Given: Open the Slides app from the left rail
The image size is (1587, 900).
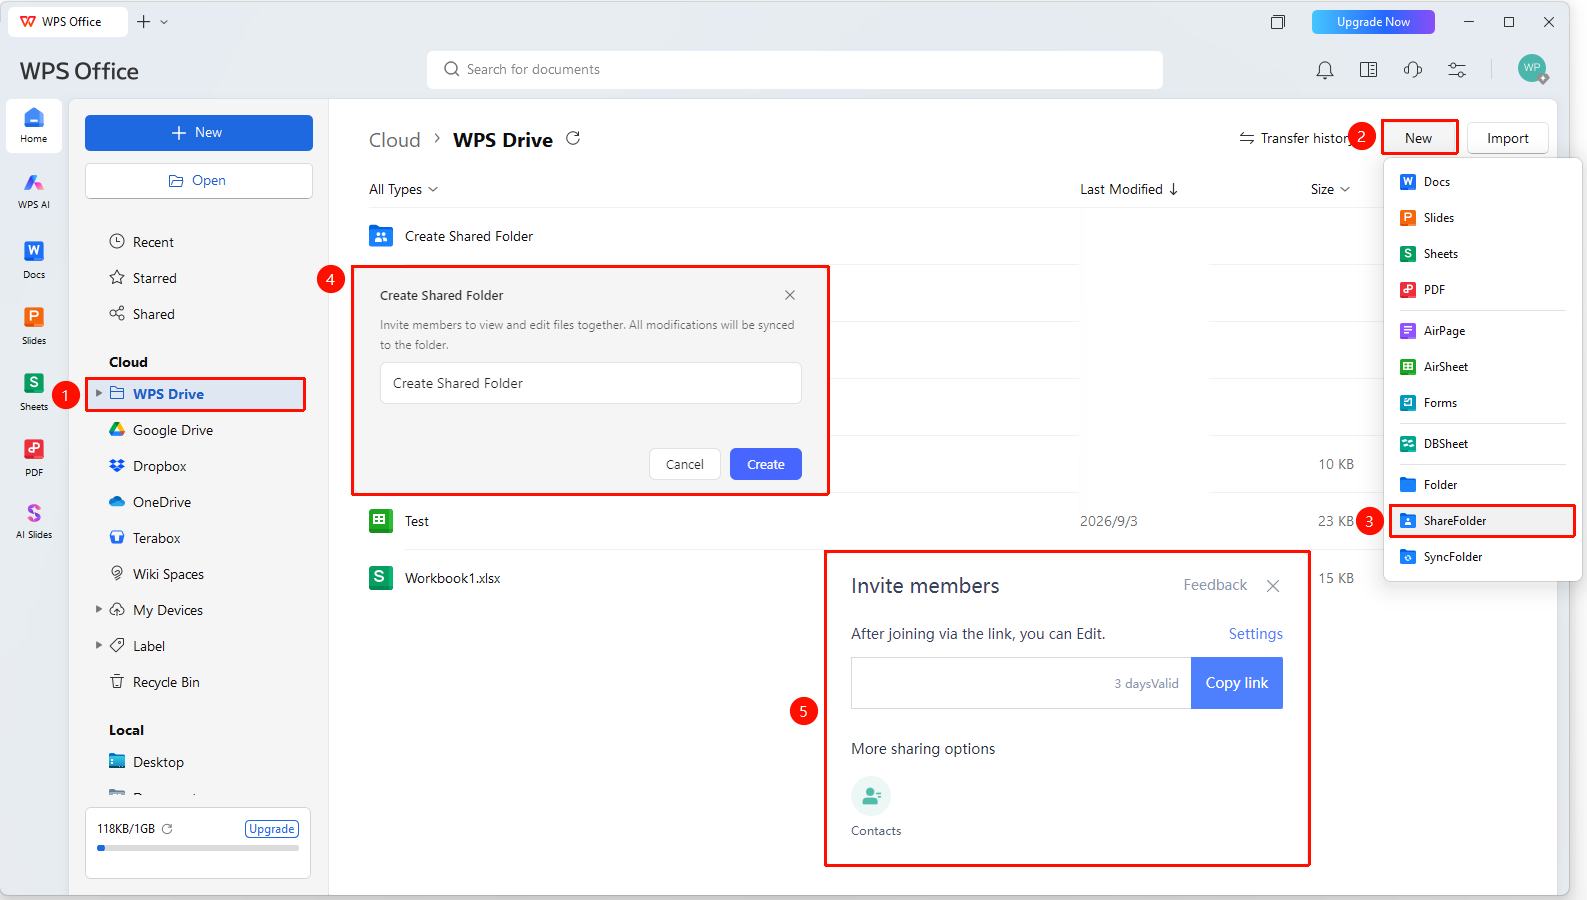Looking at the screenshot, I should point(34,325).
